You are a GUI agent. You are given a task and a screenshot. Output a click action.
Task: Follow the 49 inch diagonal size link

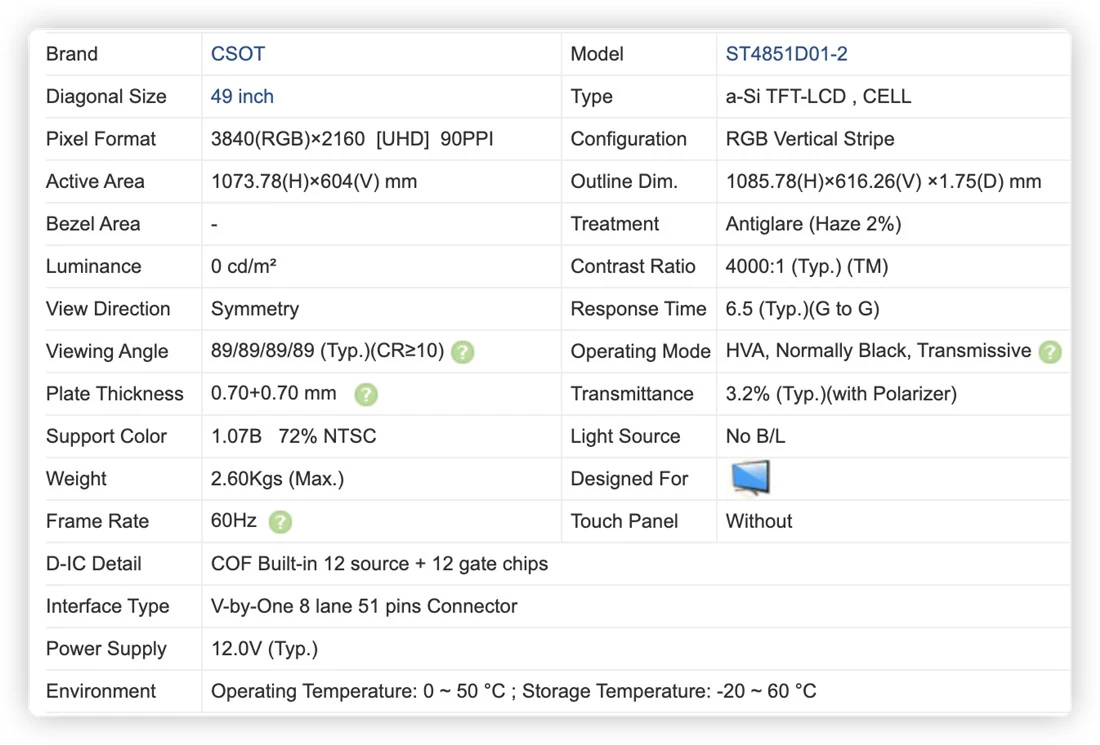[x=242, y=96]
